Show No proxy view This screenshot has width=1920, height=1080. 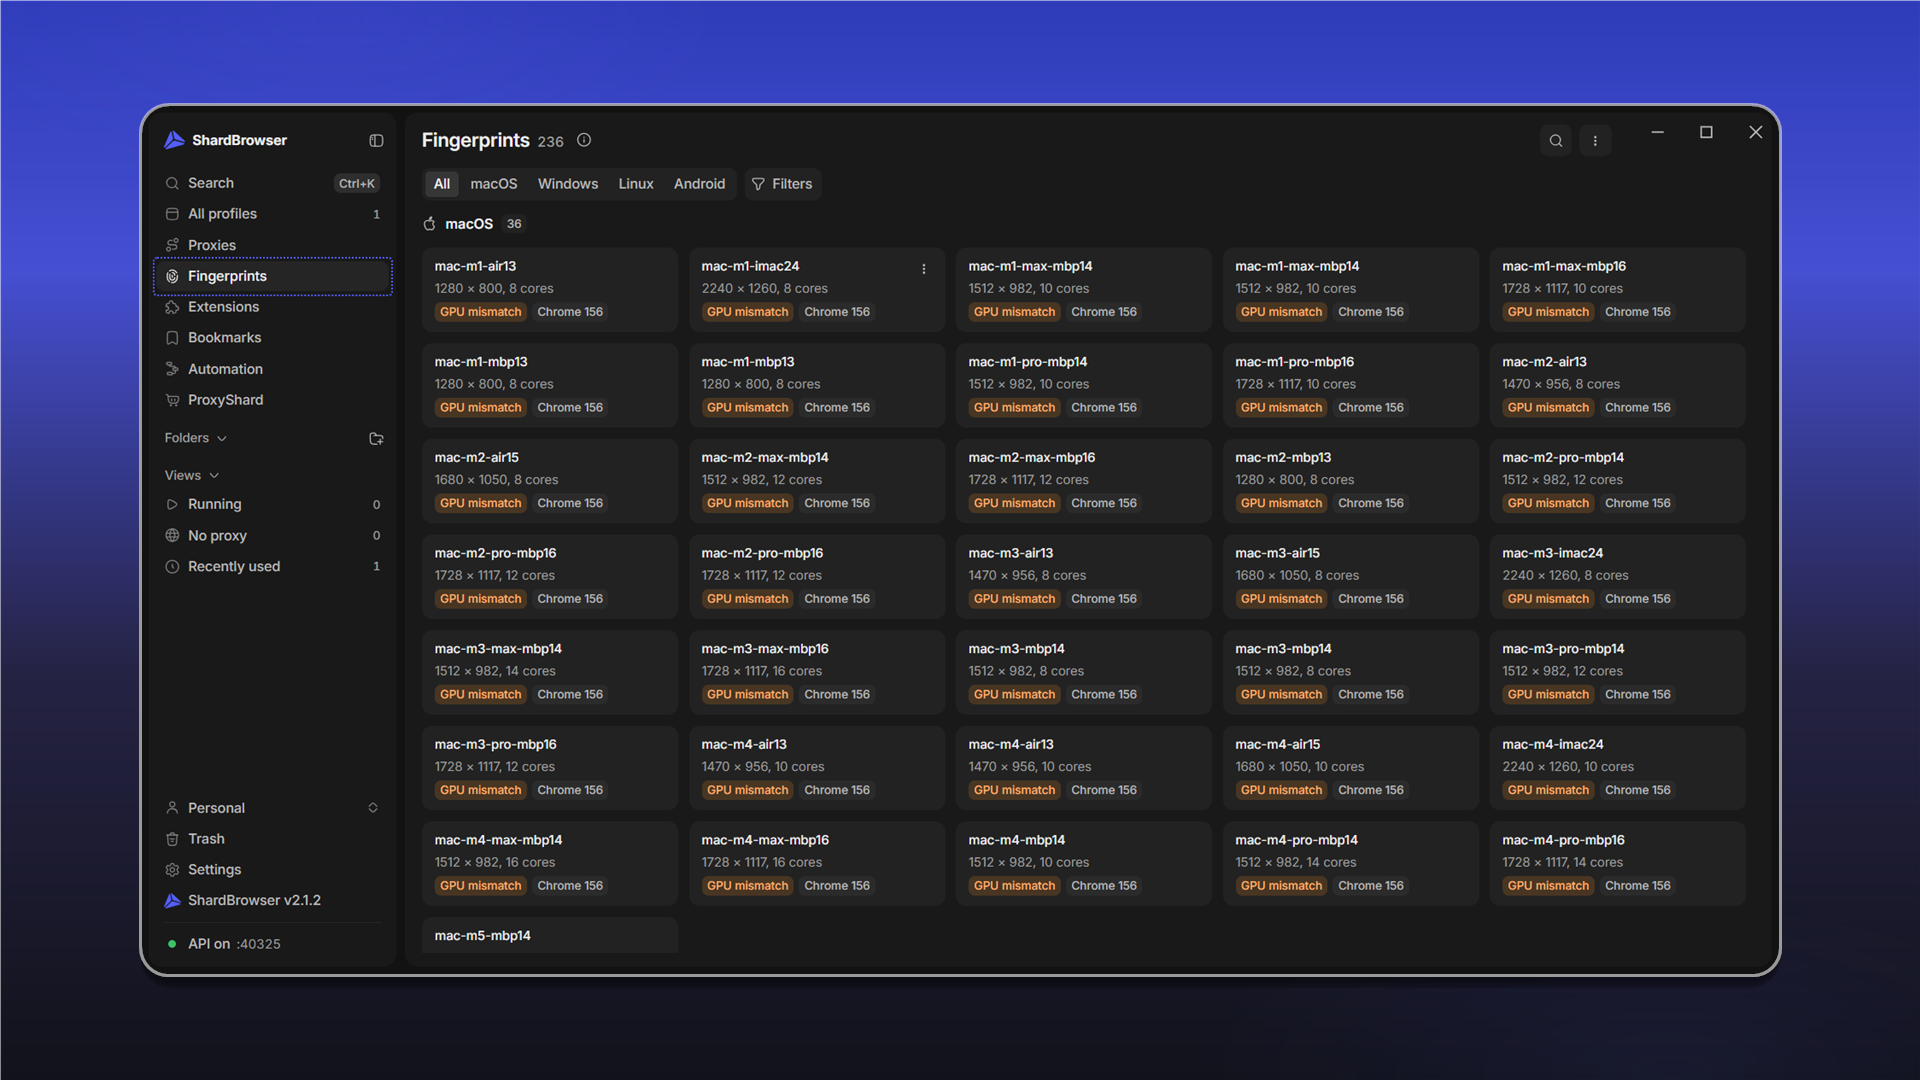click(x=272, y=536)
